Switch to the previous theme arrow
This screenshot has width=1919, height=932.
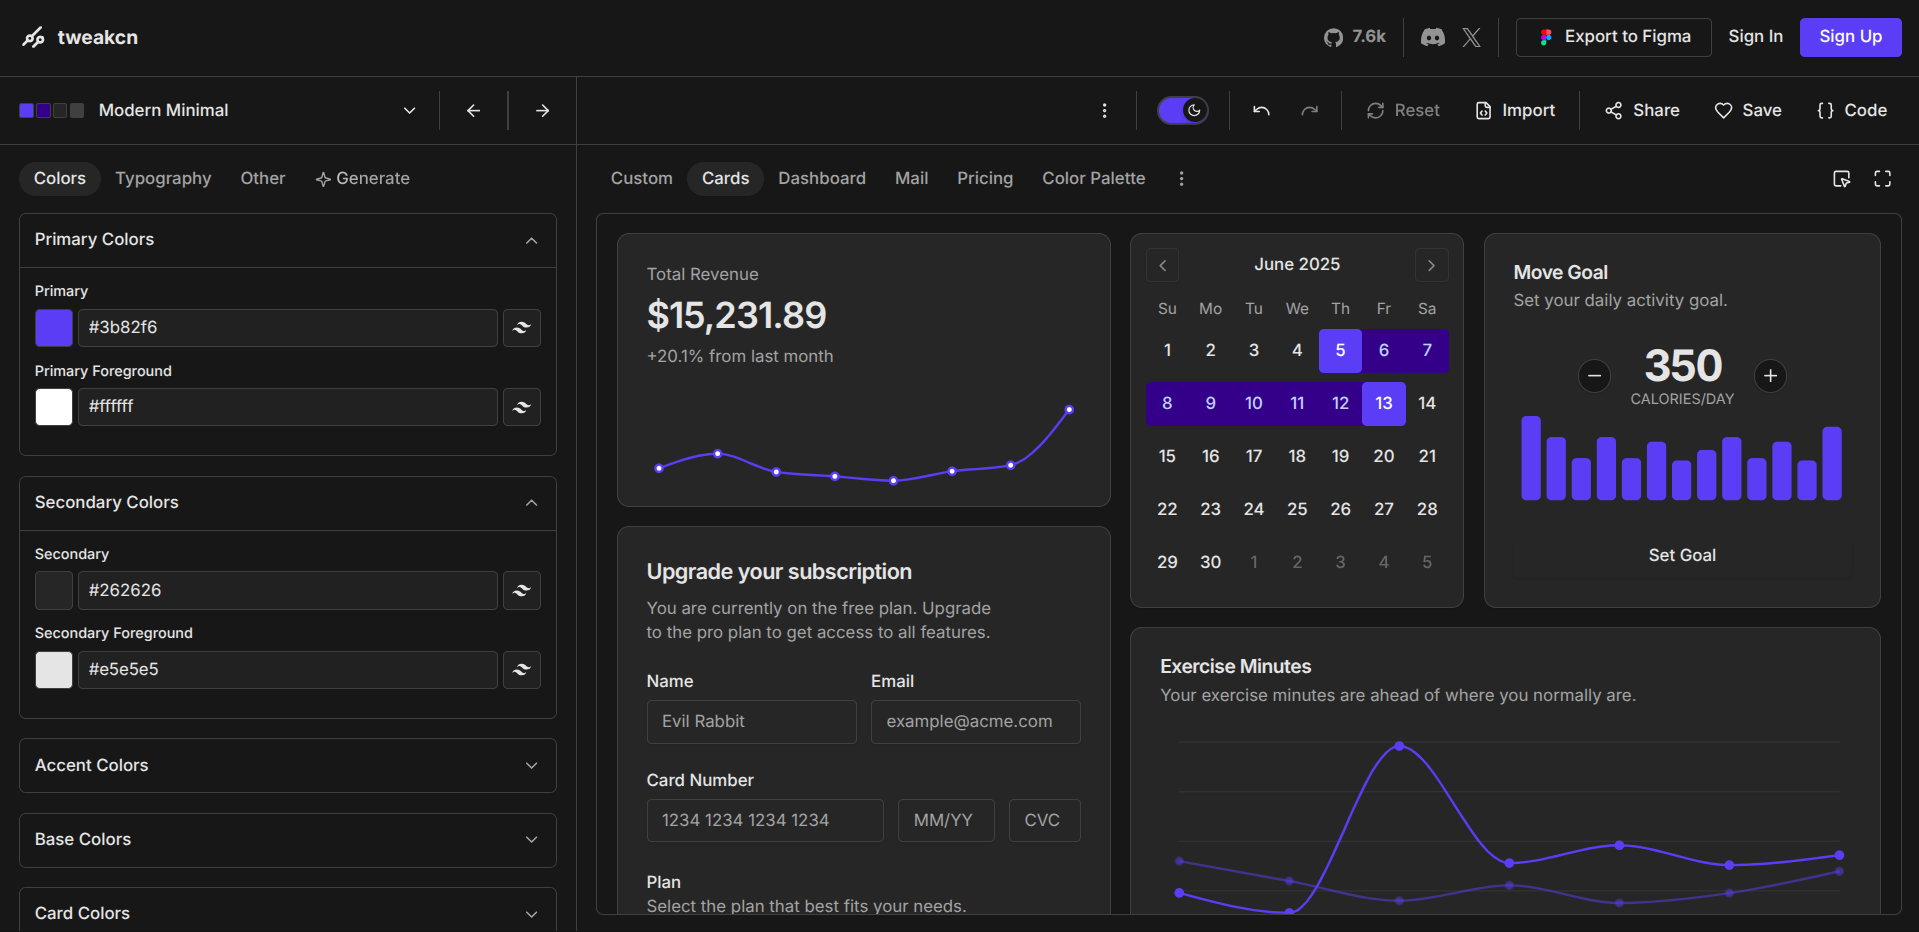(x=473, y=110)
